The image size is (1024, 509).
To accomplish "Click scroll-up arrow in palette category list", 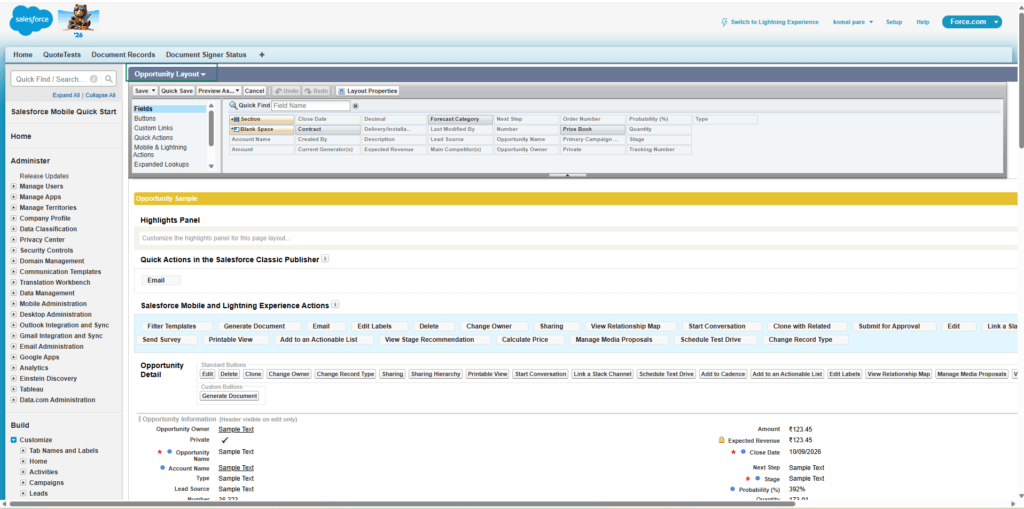I will (211, 106).
